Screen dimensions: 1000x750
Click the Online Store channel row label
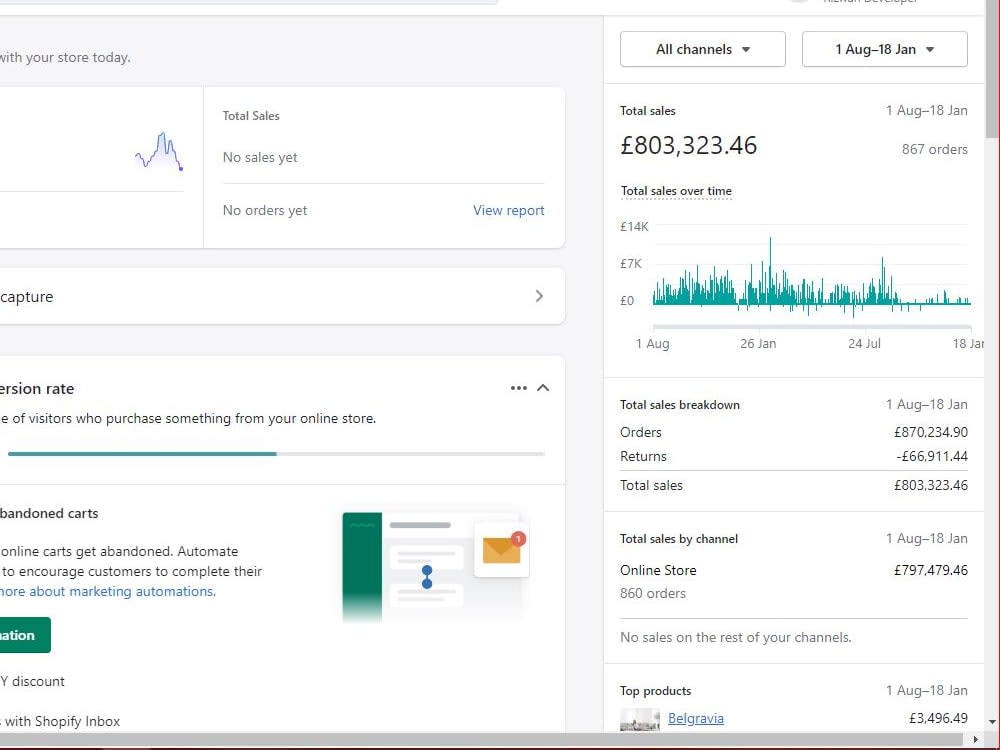[x=658, y=570]
